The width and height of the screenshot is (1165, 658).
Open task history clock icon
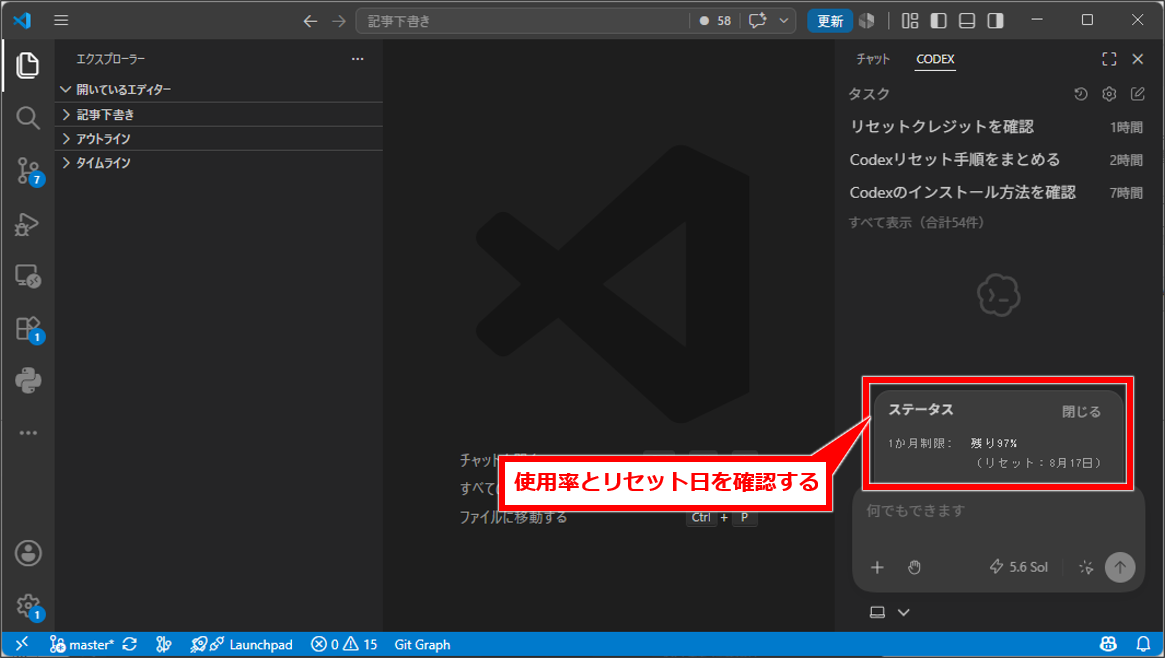coord(1081,94)
